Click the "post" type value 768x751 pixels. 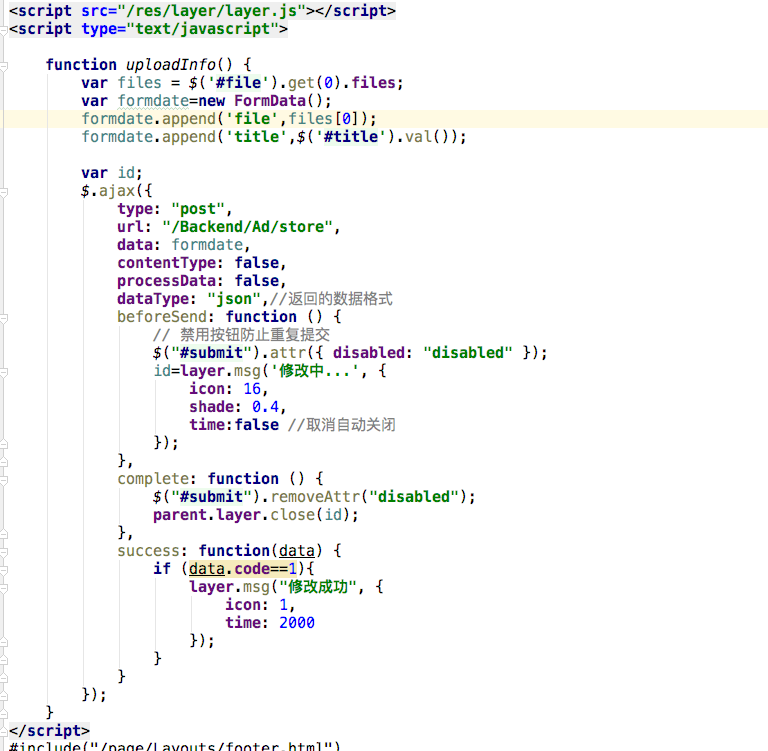tap(198, 209)
